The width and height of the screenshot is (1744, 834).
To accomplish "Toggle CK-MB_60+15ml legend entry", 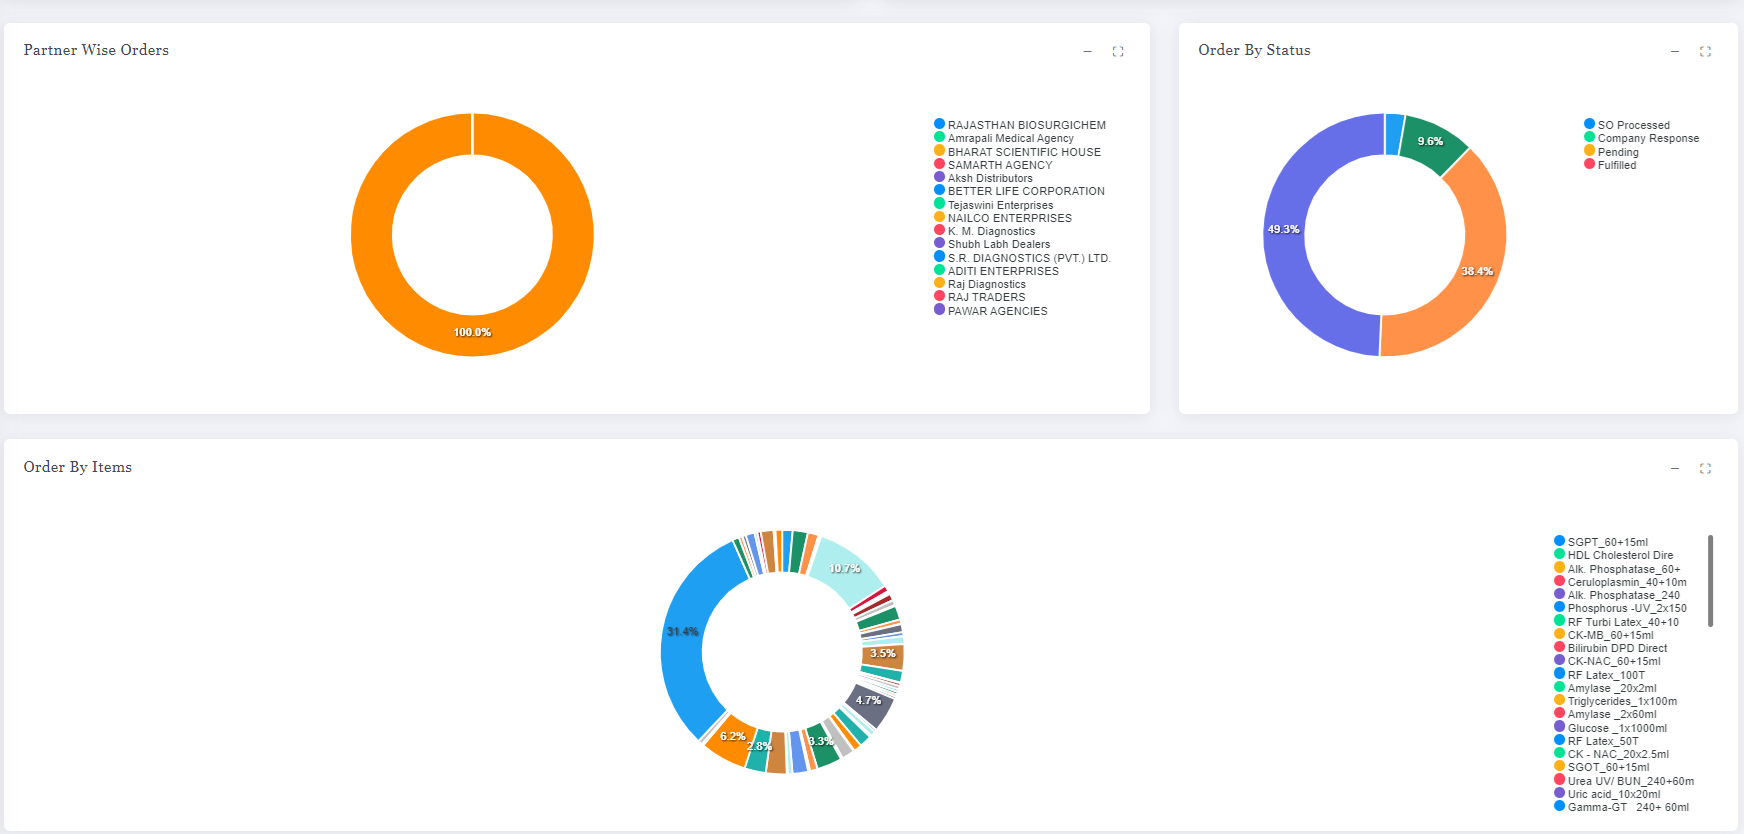I will 1604,635.
